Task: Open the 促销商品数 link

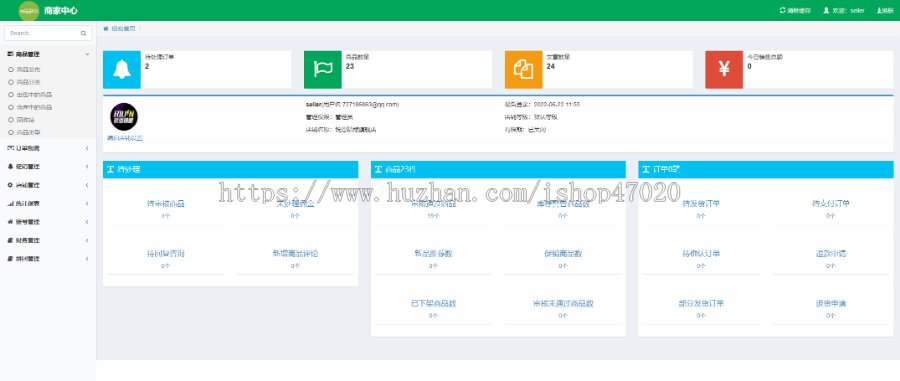Action: [x=563, y=253]
